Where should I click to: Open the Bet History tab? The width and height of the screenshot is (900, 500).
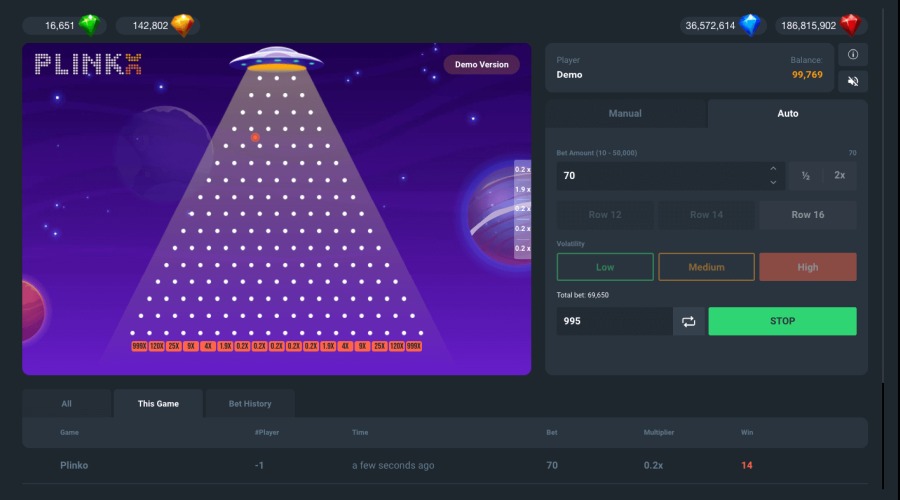(x=250, y=403)
